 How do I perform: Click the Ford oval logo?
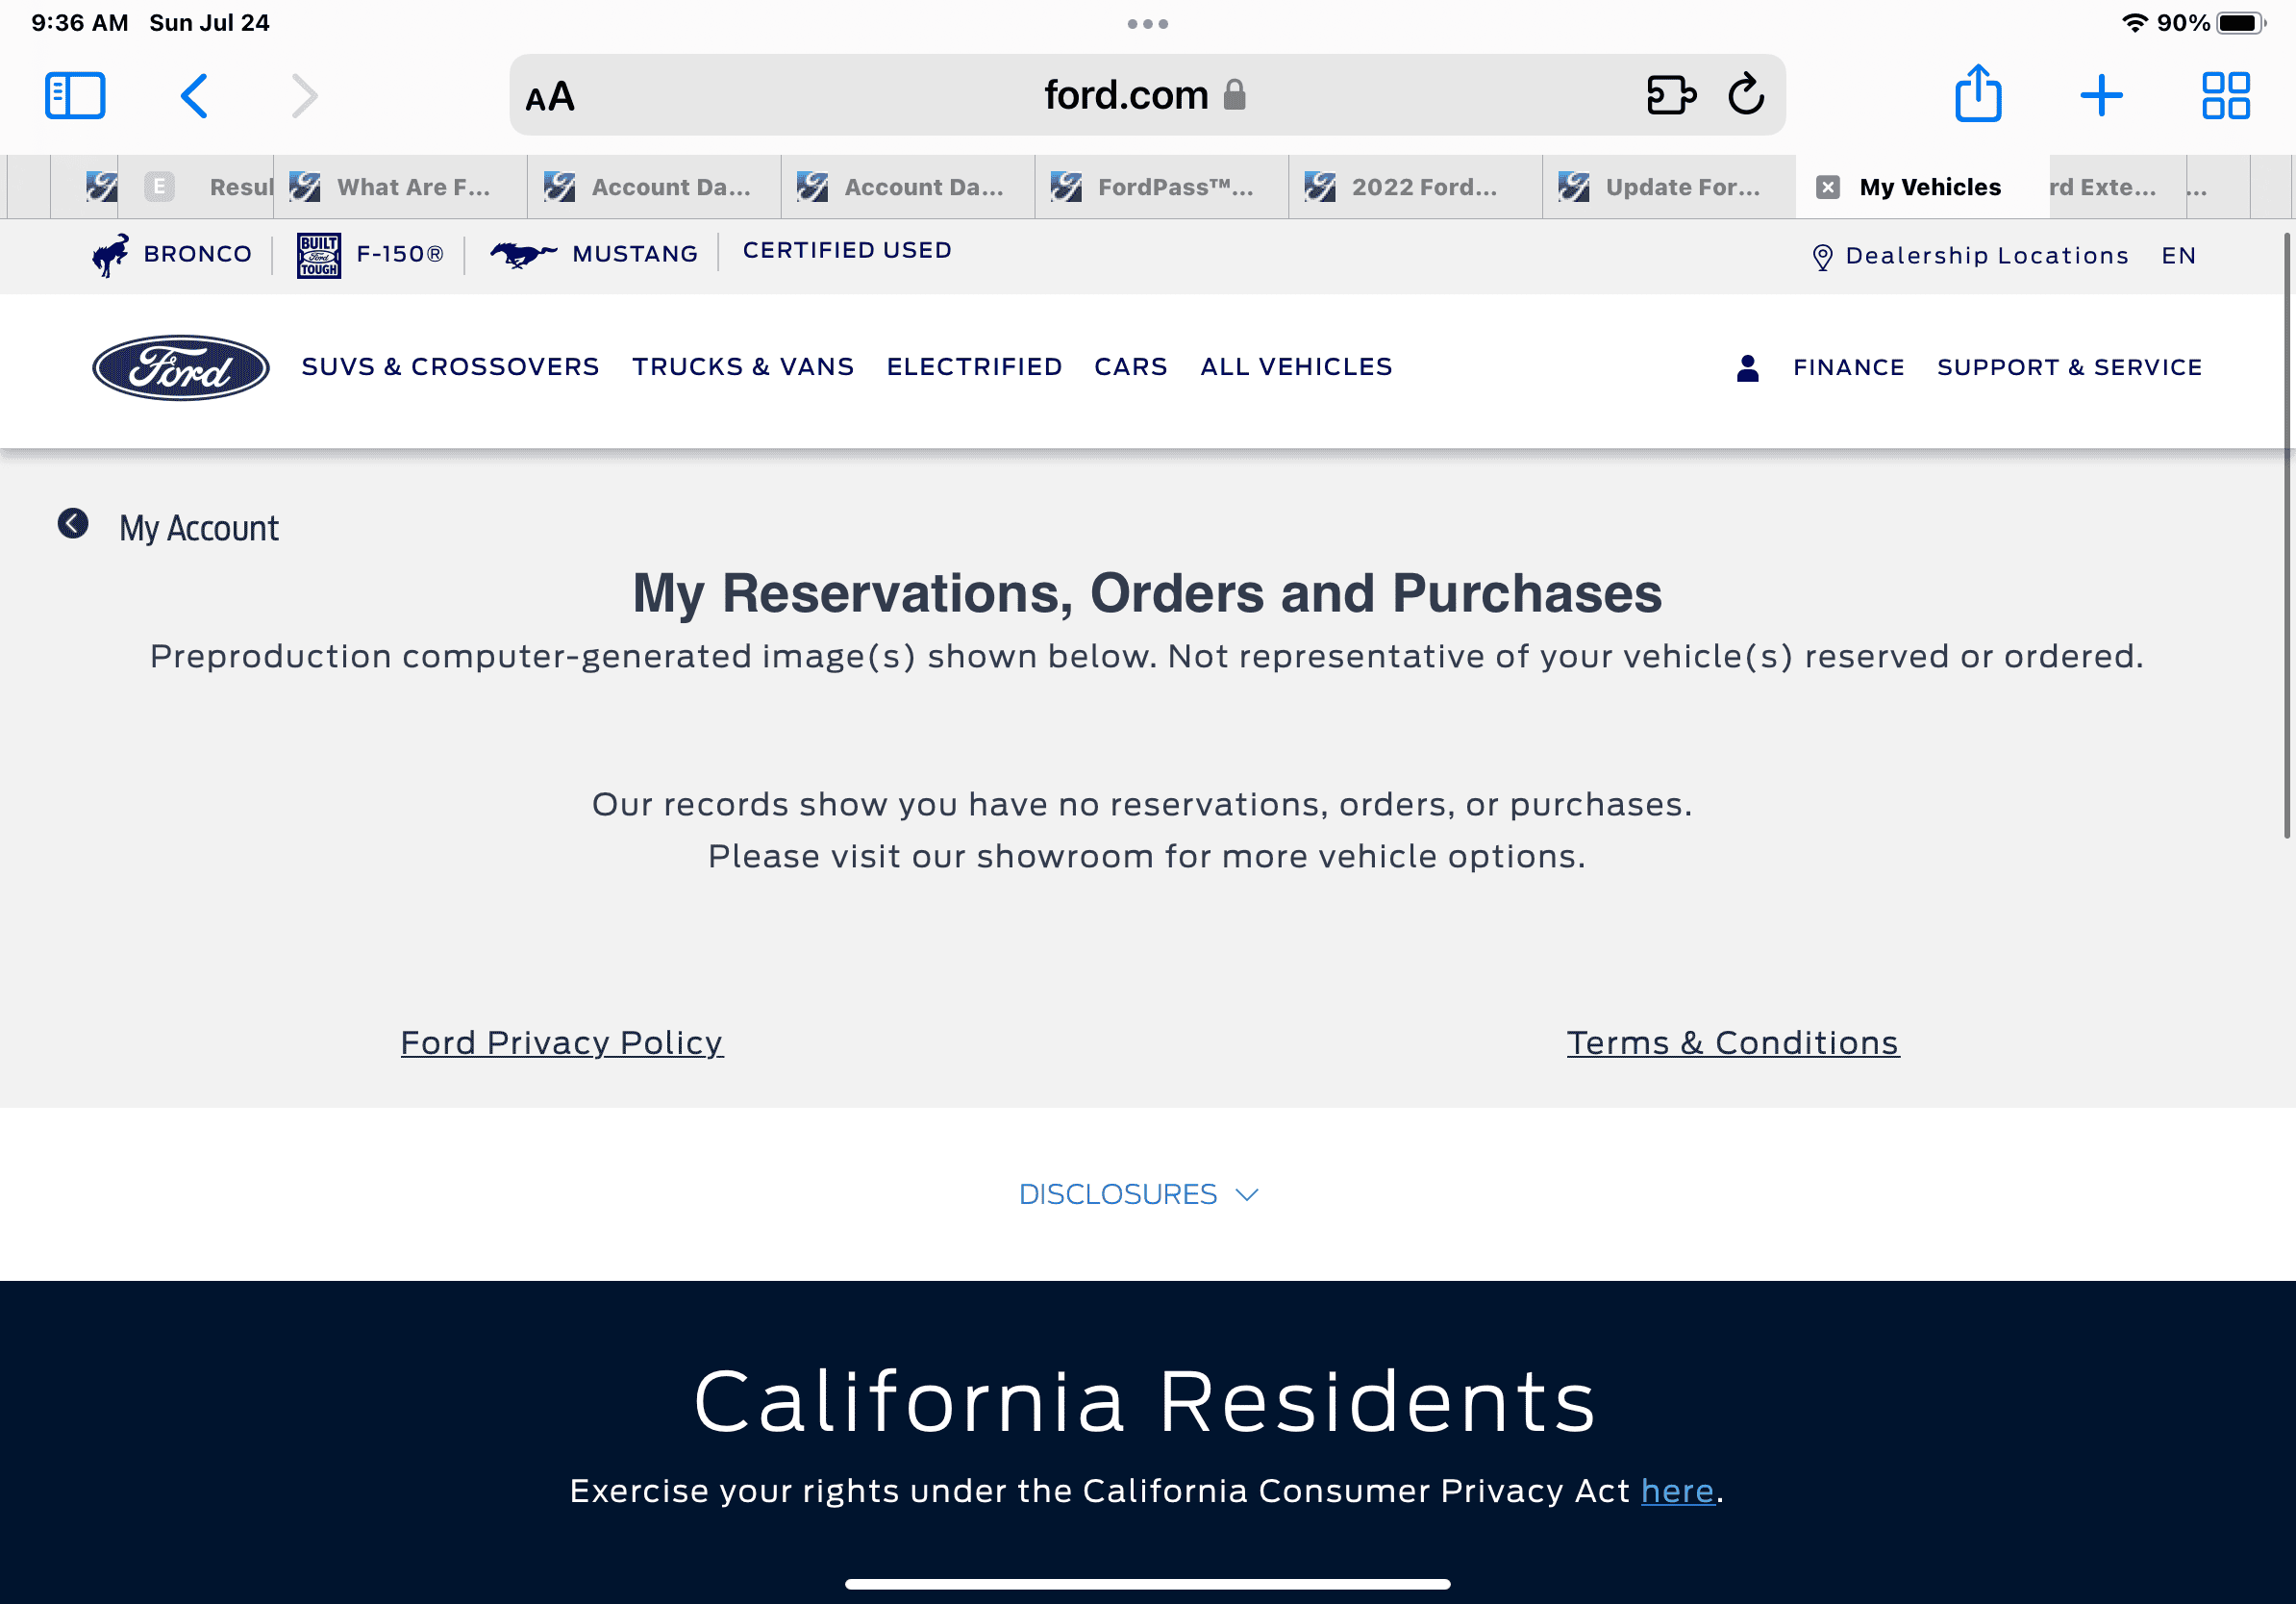coord(181,367)
